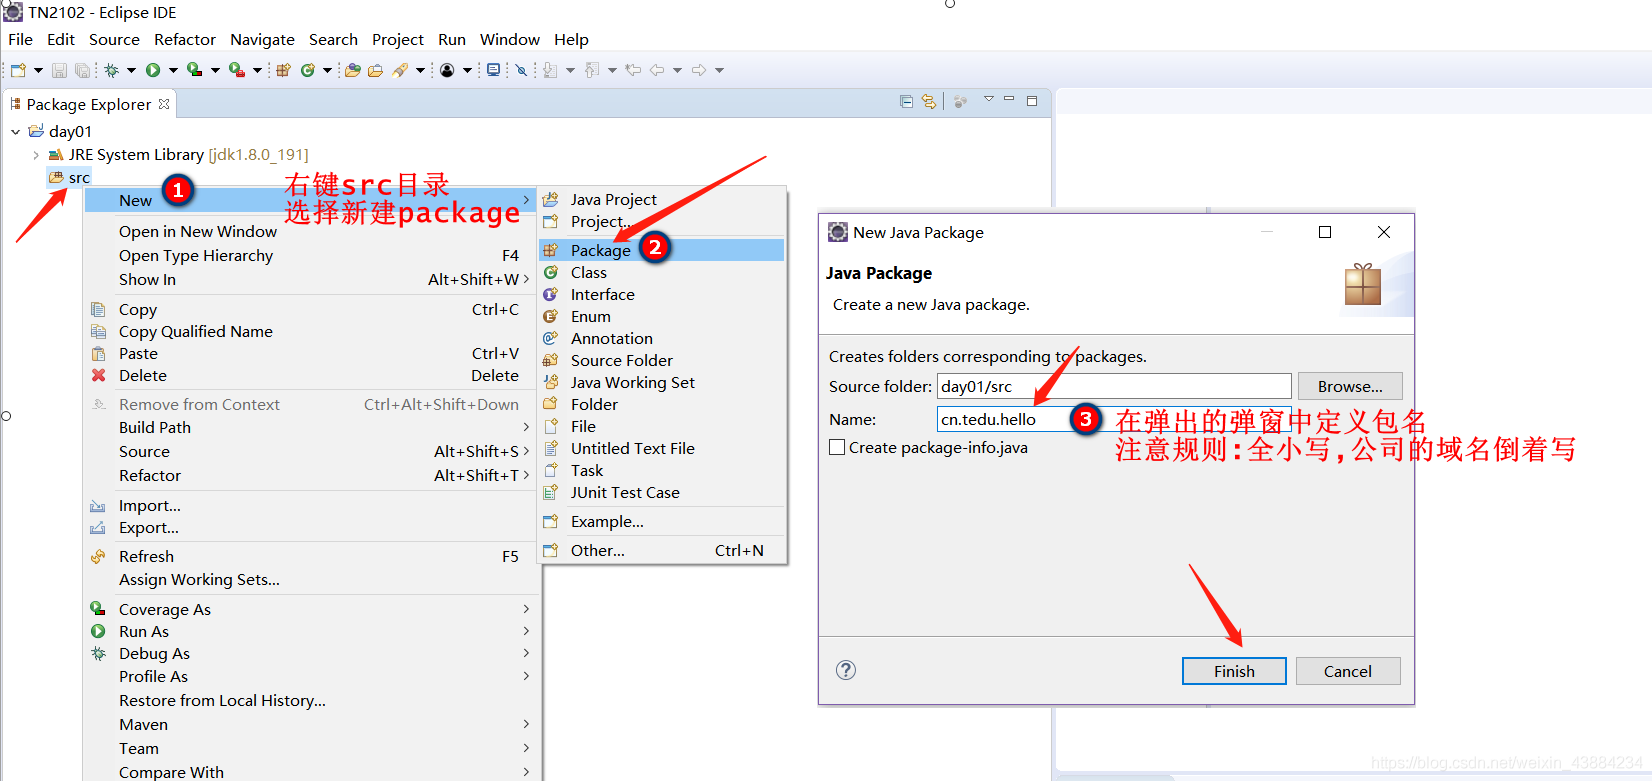The width and height of the screenshot is (1652, 781).
Task: Click the External Tools toolbar icon
Action: [237, 70]
